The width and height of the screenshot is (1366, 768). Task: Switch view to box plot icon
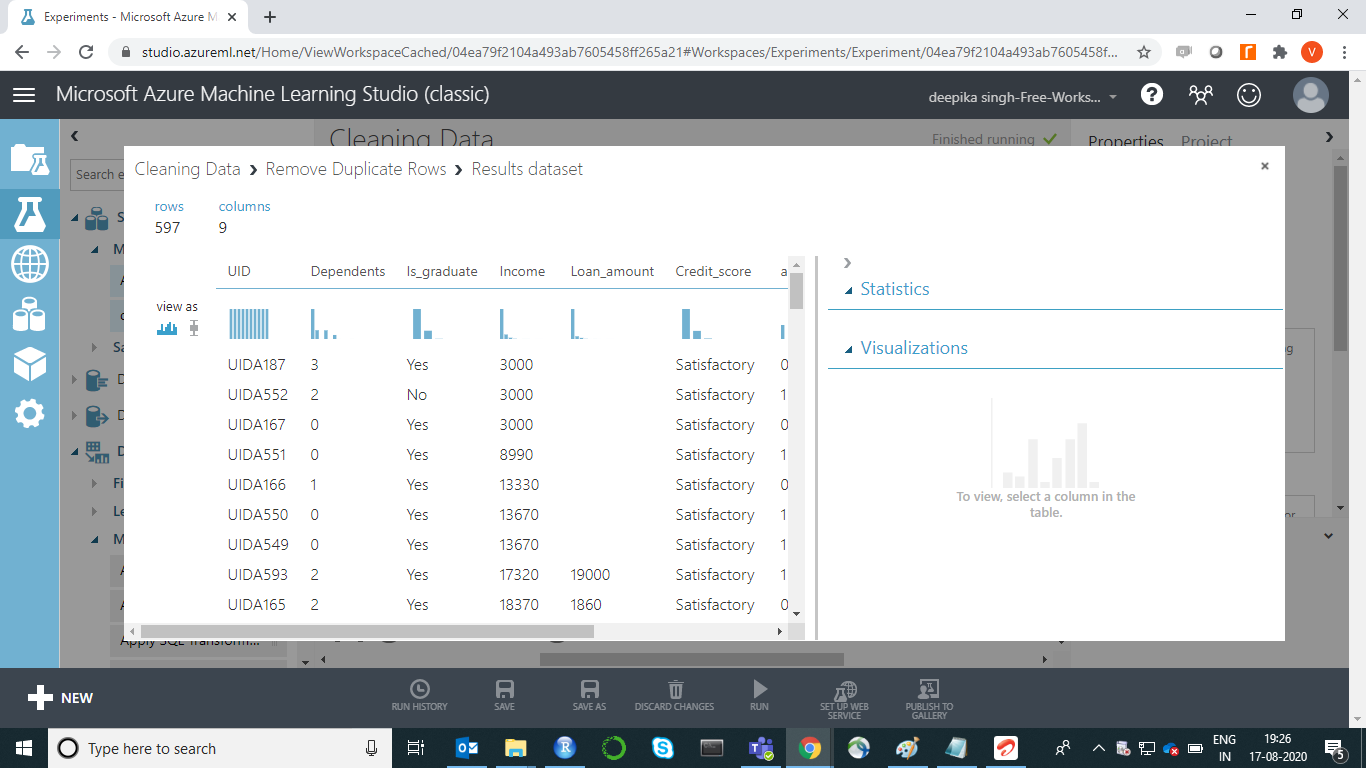pos(194,328)
